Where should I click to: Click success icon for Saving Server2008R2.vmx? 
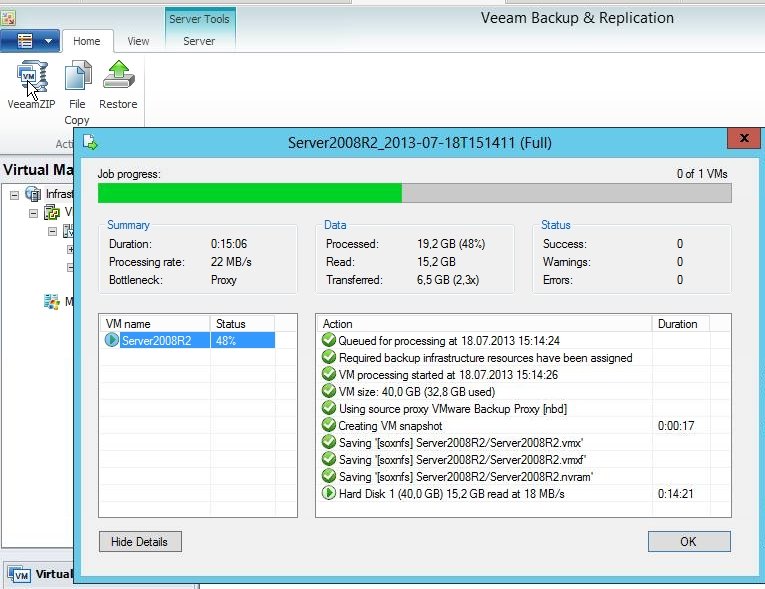(x=329, y=442)
